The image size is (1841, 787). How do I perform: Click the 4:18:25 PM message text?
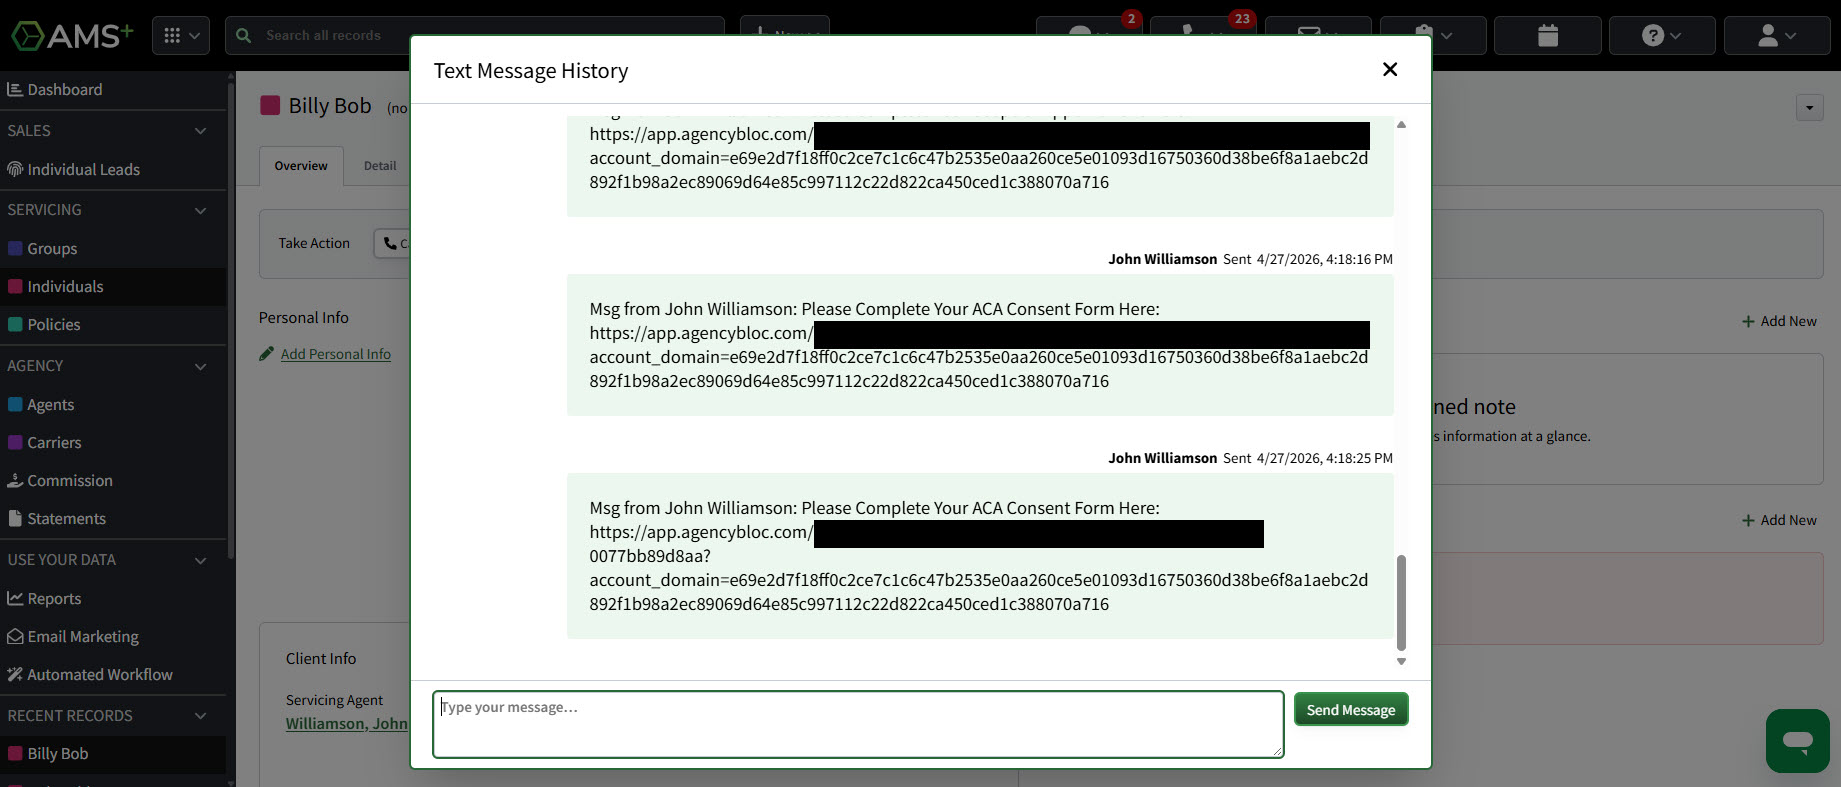coord(979,556)
